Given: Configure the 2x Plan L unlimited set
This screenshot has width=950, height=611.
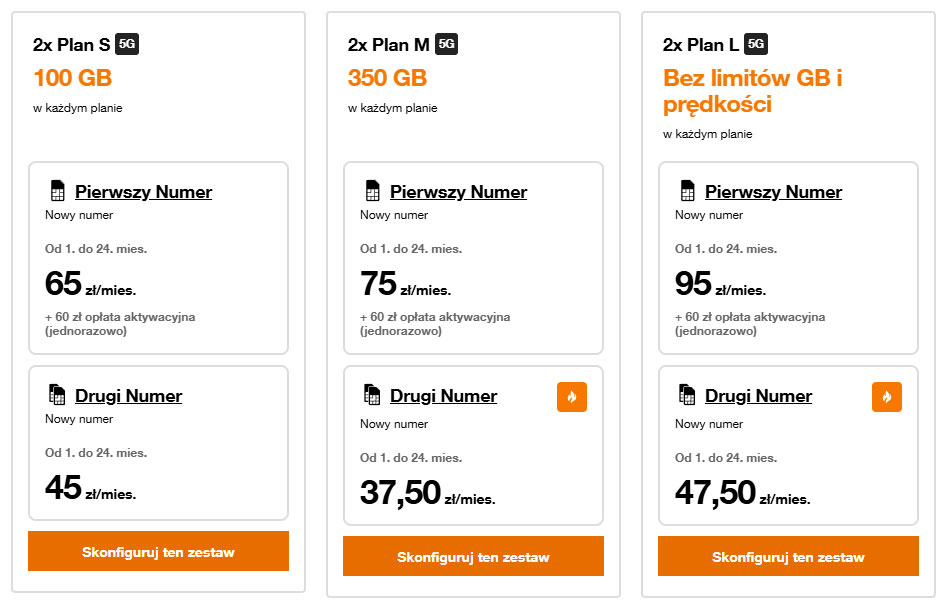Looking at the screenshot, I should [x=788, y=556].
